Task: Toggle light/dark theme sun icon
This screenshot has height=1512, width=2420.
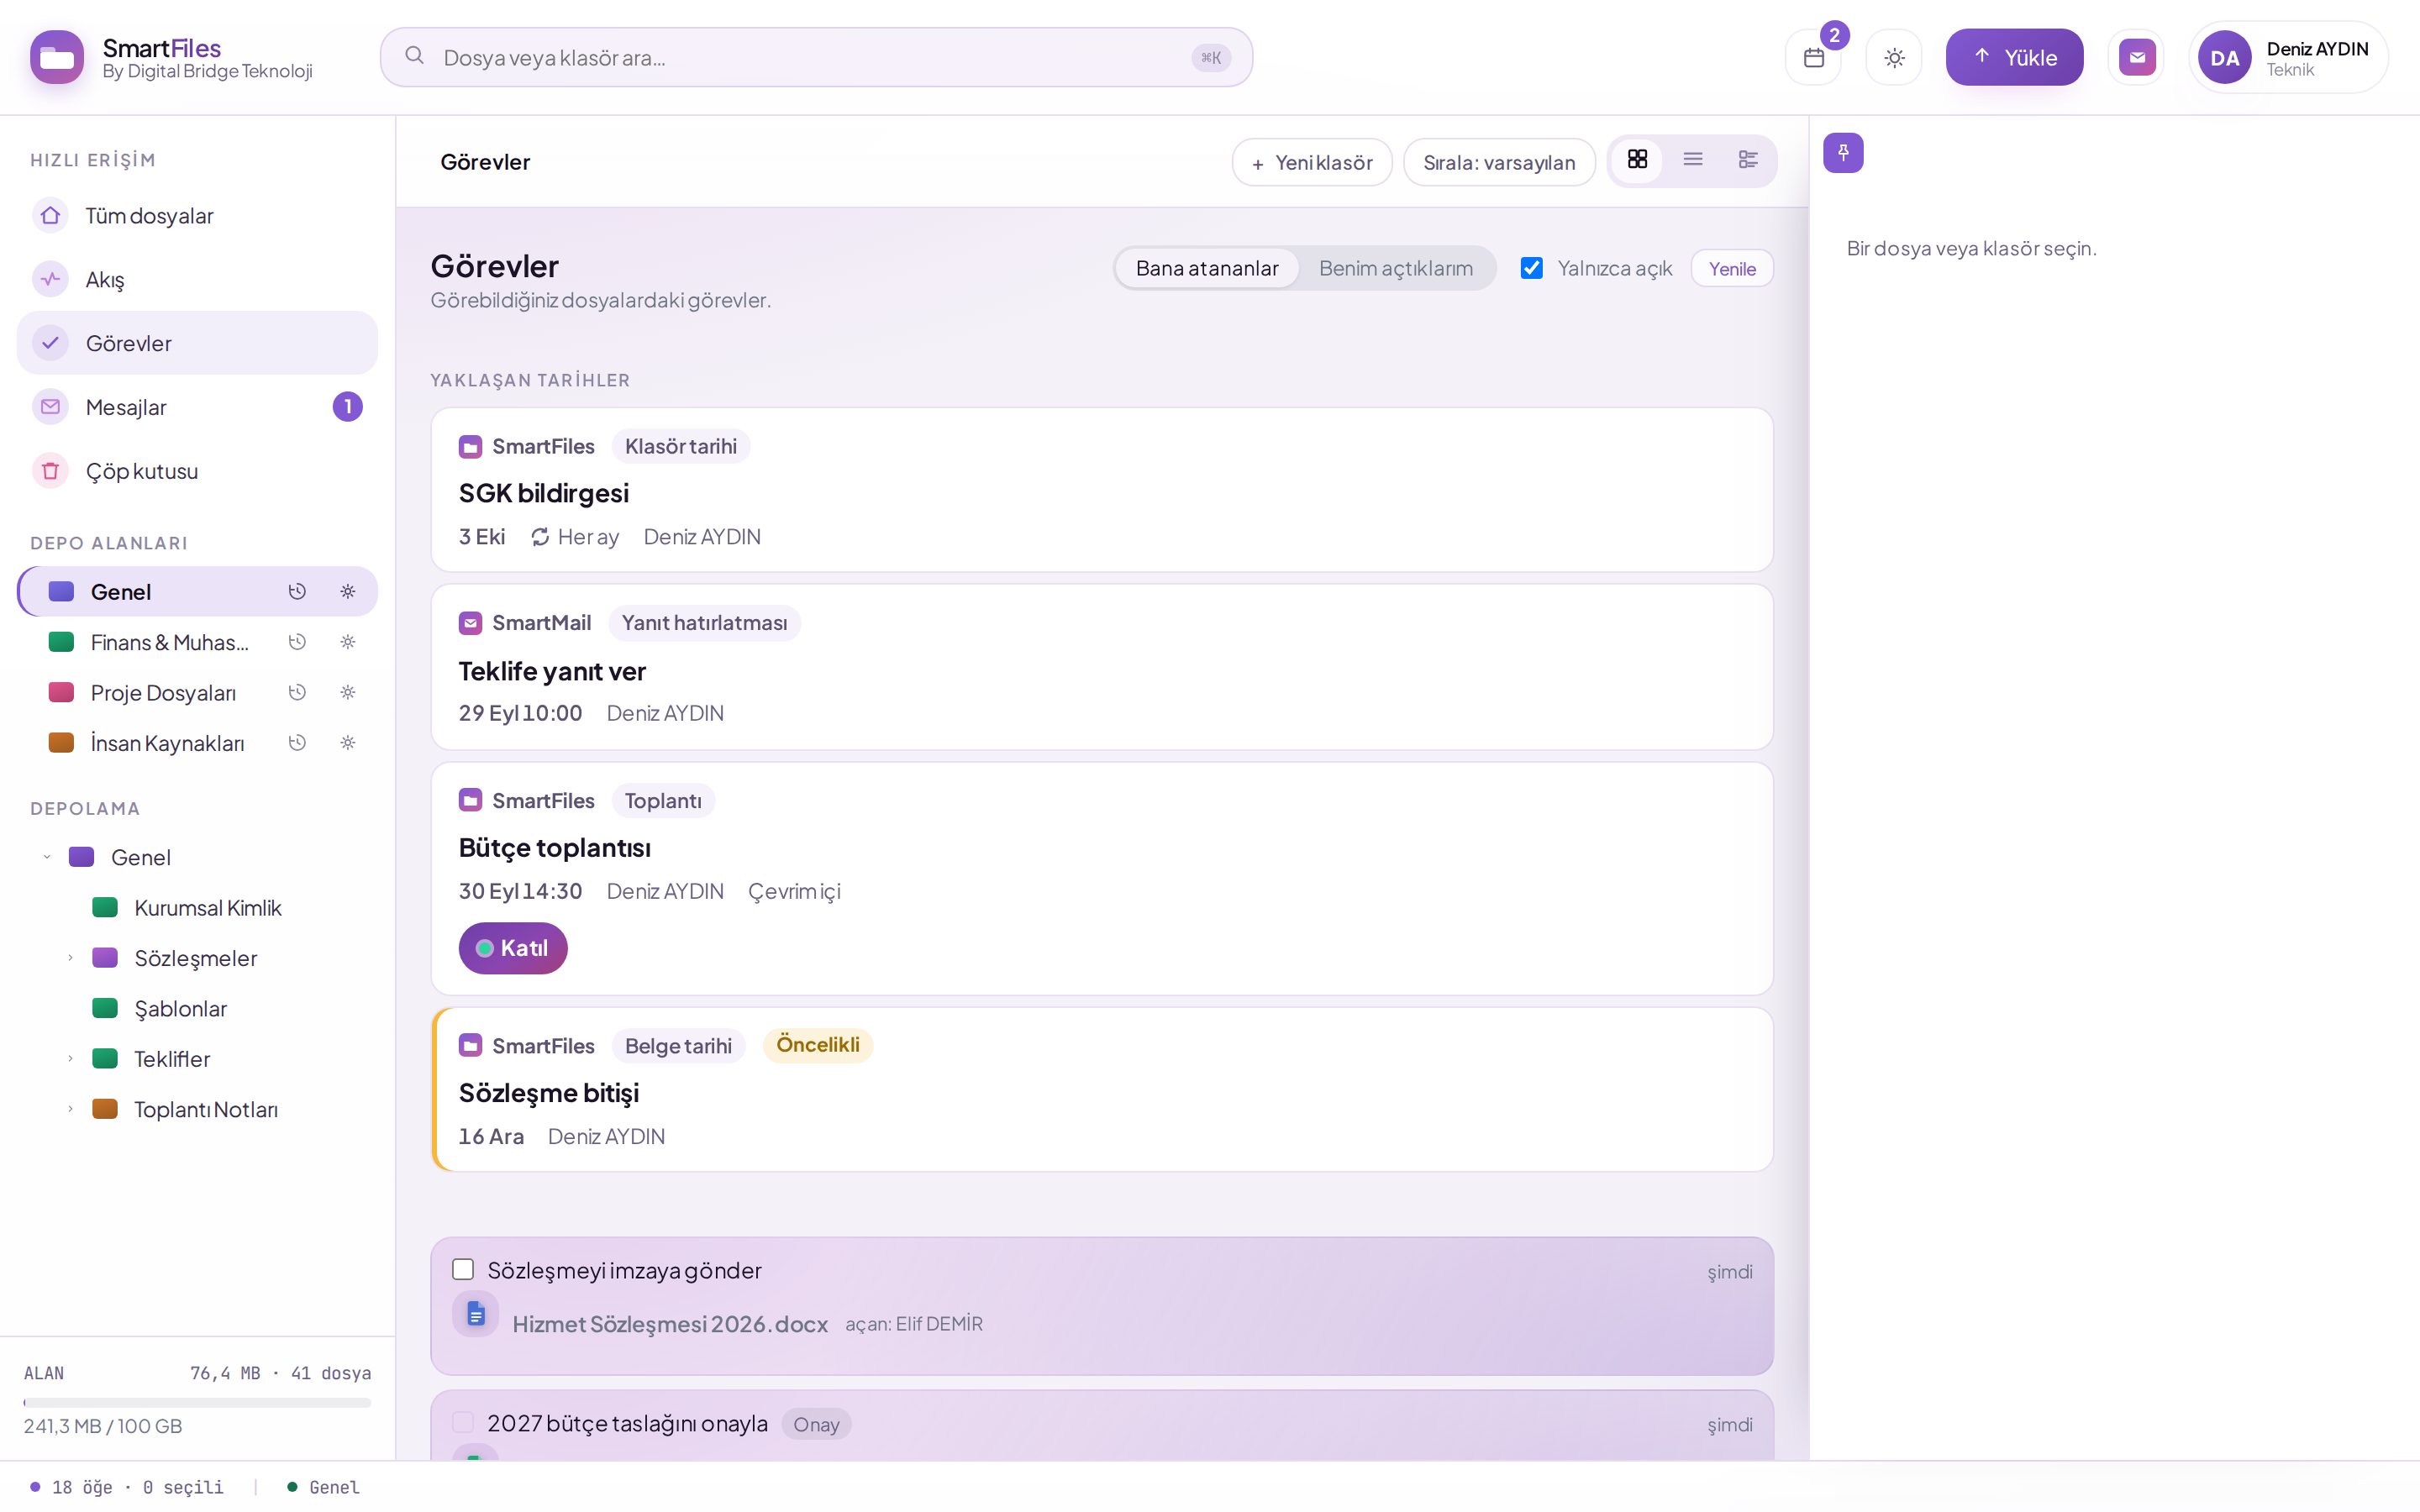Action: (x=1894, y=58)
